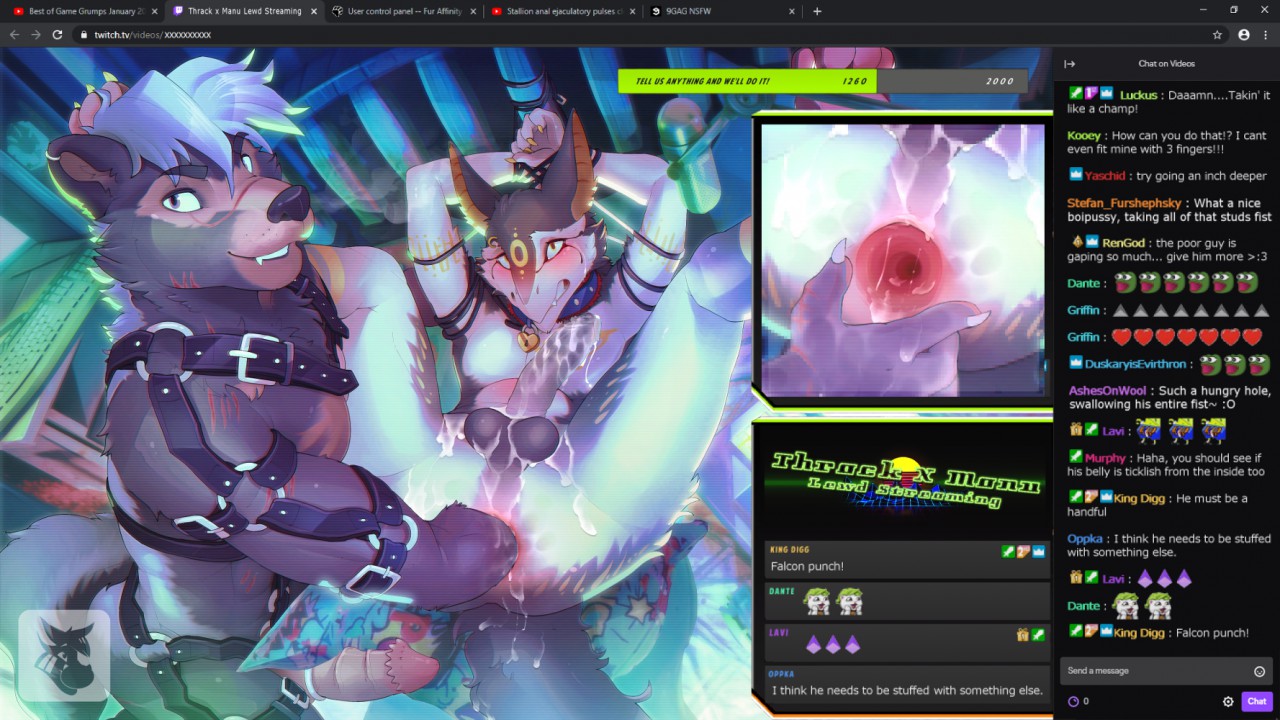Click Griffin's name beside the heart emotes
This screenshot has width=1280, height=720.
1083,337
